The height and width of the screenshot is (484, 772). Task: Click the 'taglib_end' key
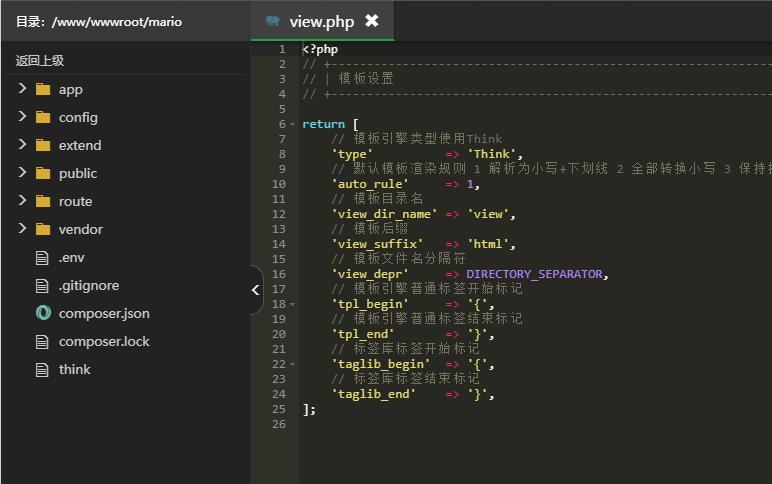tap(374, 394)
